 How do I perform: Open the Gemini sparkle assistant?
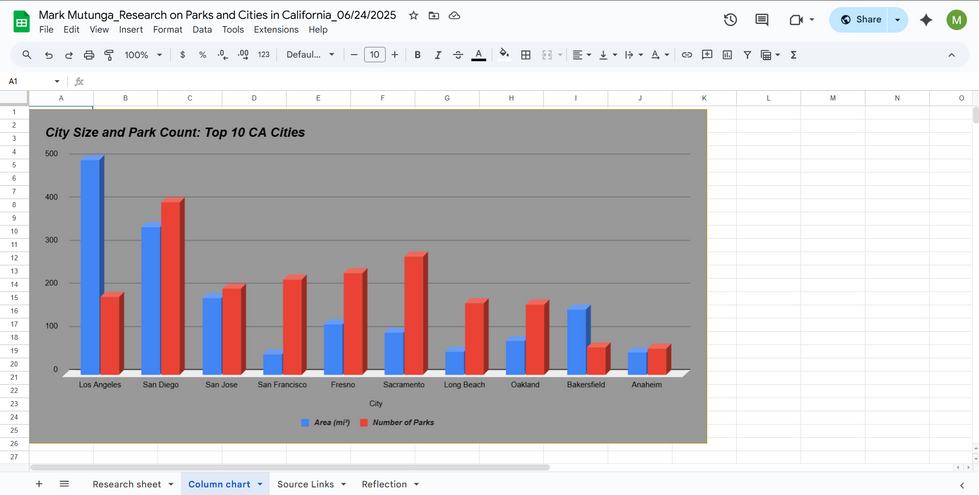click(x=926, y=20)
